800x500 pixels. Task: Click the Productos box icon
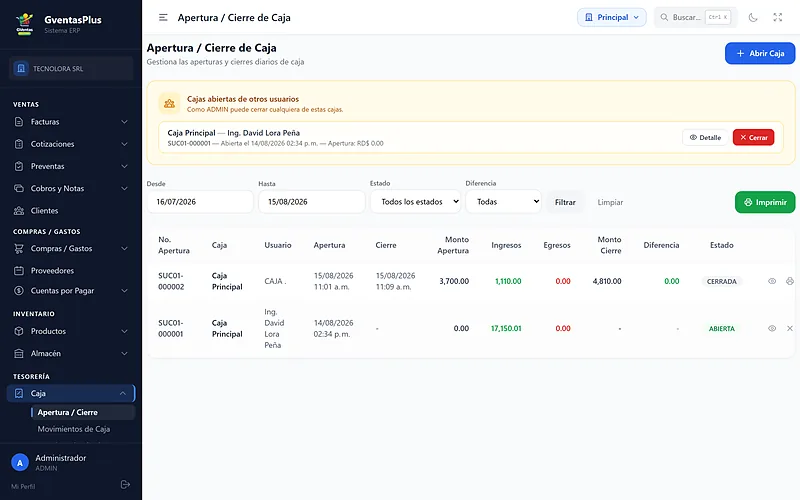[19, 331]
